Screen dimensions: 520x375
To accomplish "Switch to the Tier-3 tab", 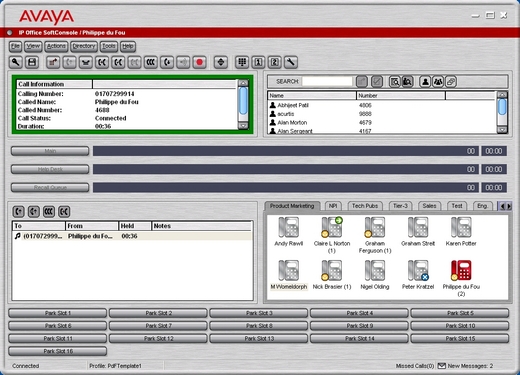I will click(400, 206).
